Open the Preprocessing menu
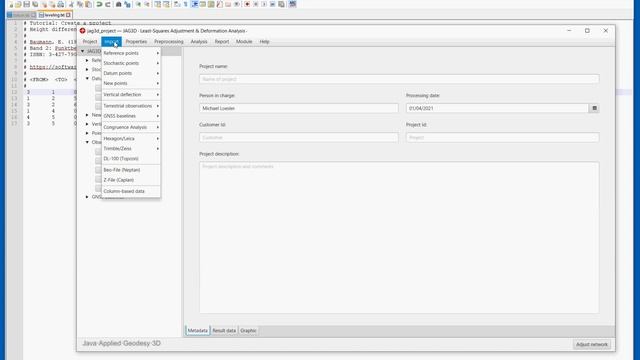The height and width of the screenshot is (360, 640). pyautogui.click(x=169, y=42)
